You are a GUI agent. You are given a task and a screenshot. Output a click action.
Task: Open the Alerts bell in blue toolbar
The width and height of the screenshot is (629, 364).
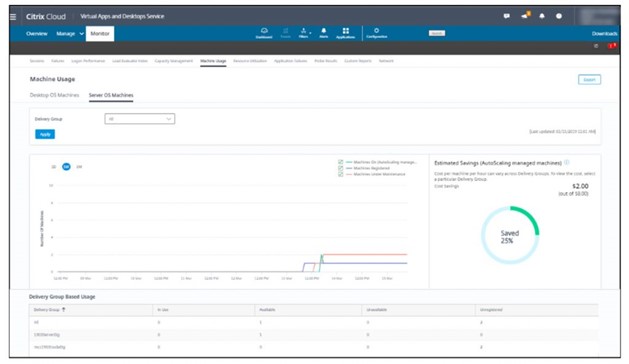pos(323,33)
